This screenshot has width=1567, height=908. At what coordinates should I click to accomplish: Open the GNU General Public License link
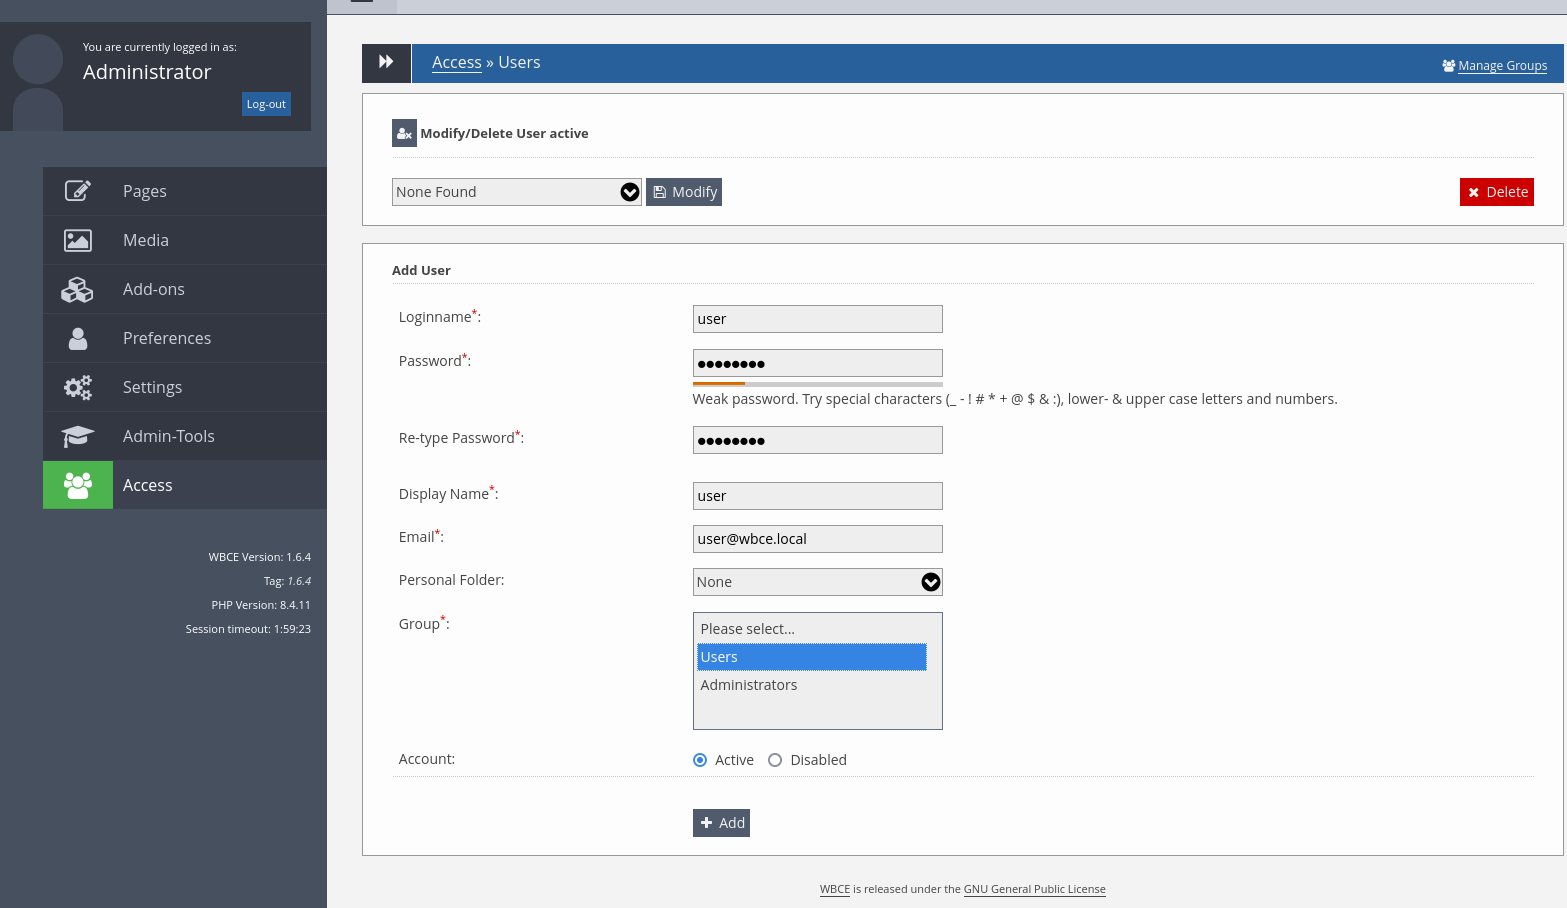tap(1035, 889)
